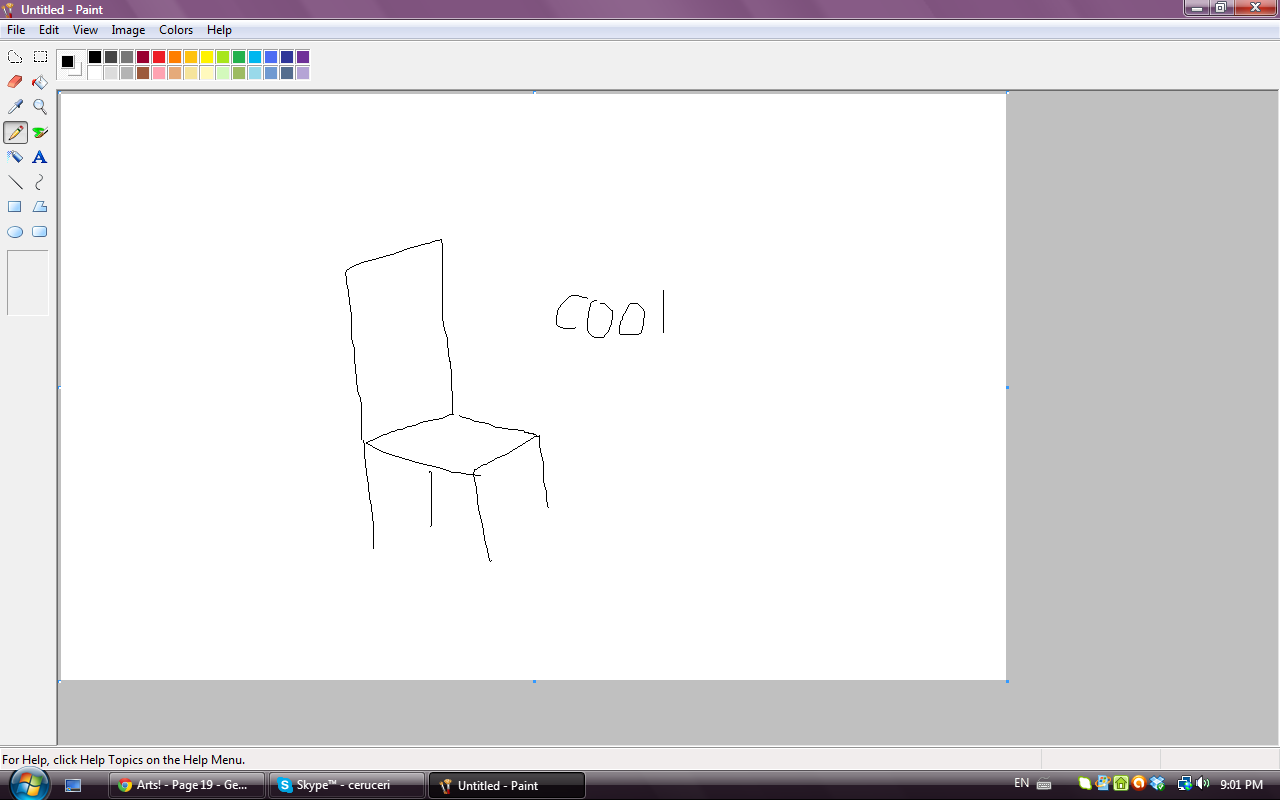Viewport: 1280px width, 800px height.
Task: Open the Image menu
Action: click(128, 30)
